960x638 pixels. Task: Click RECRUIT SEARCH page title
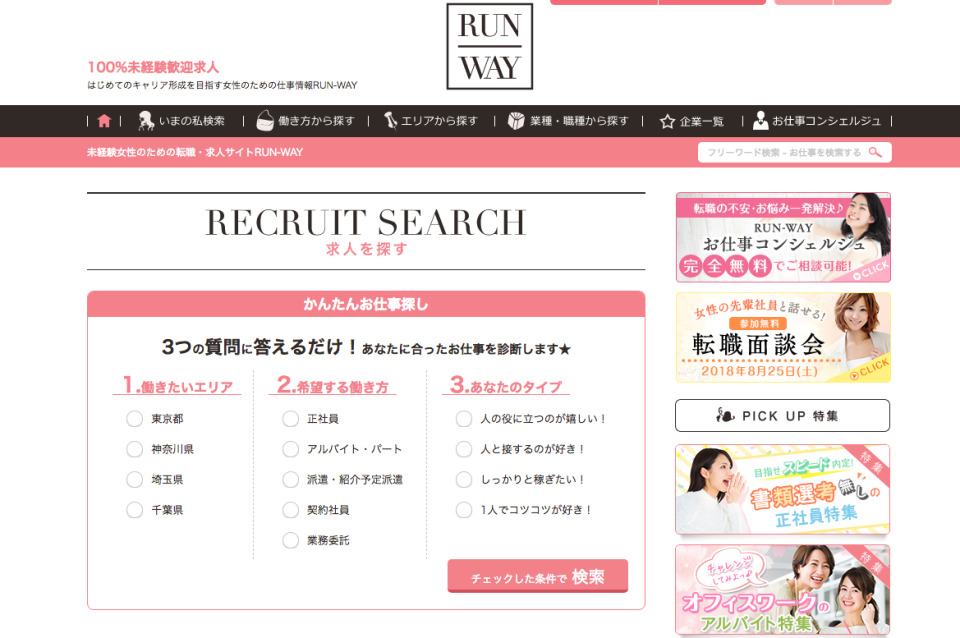tap(366, 222)
